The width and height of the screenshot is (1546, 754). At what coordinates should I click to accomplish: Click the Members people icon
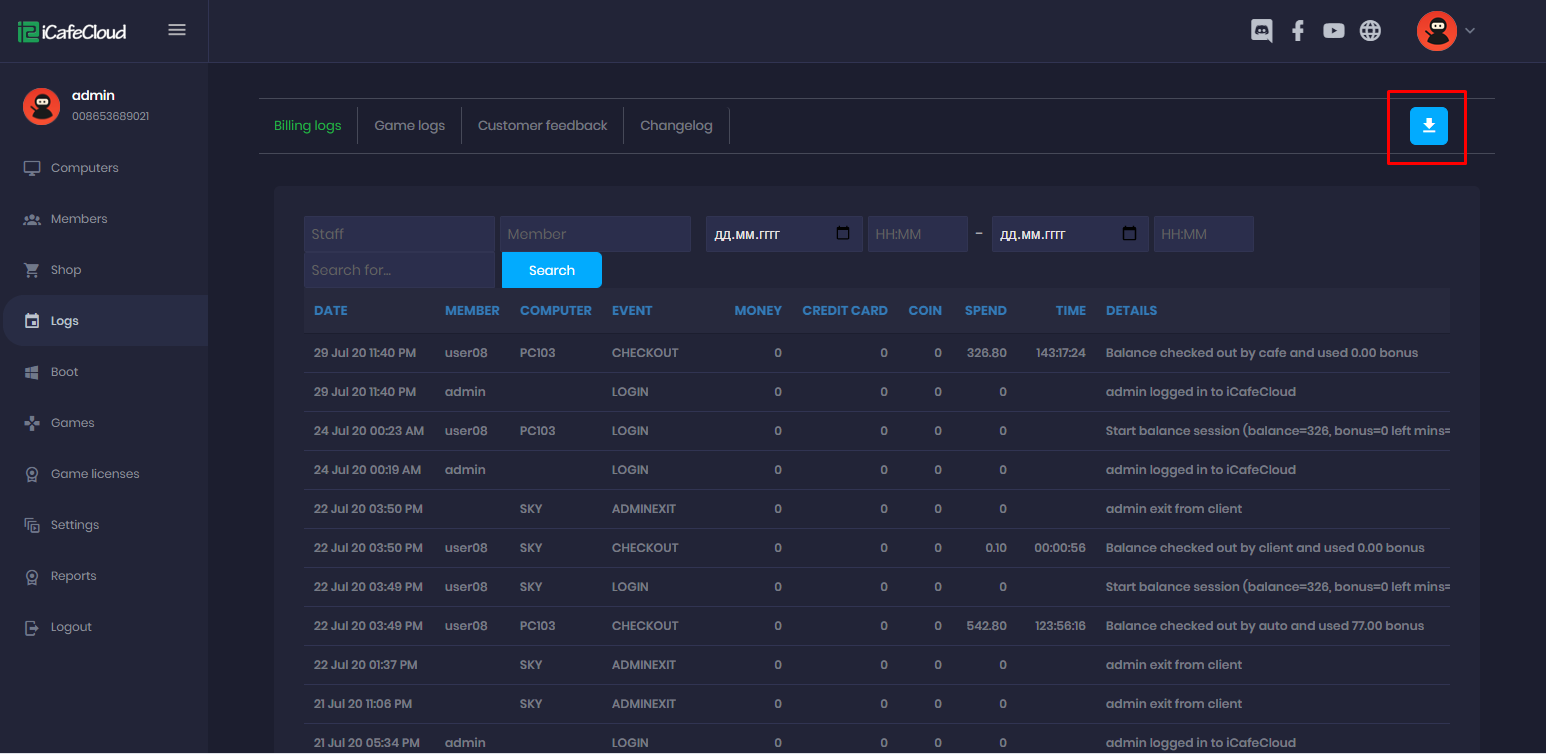[x=32, y=219]
